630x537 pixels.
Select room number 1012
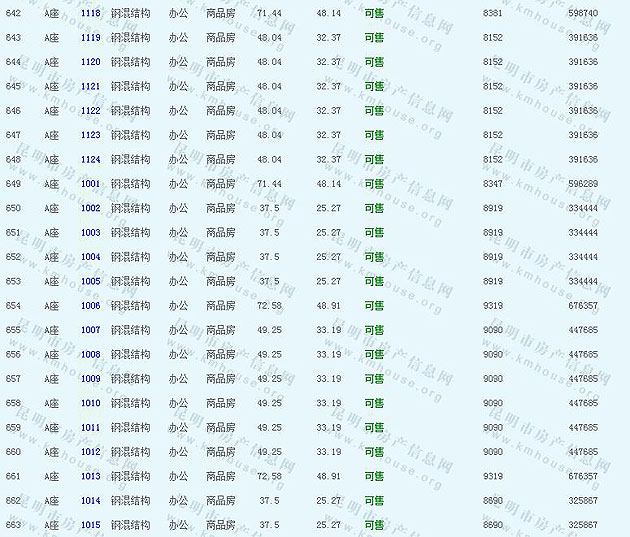[90, 452]
